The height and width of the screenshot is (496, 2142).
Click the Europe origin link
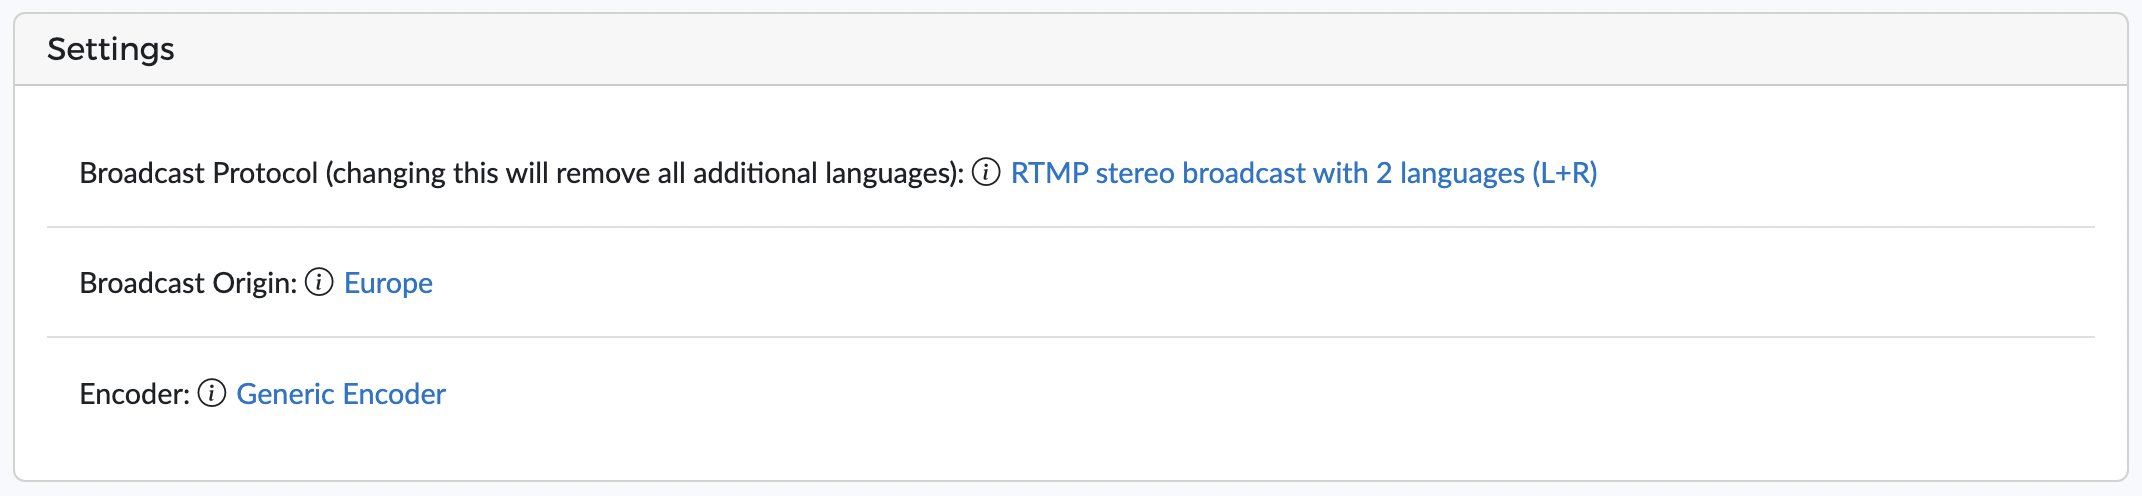tap(388, 283)
